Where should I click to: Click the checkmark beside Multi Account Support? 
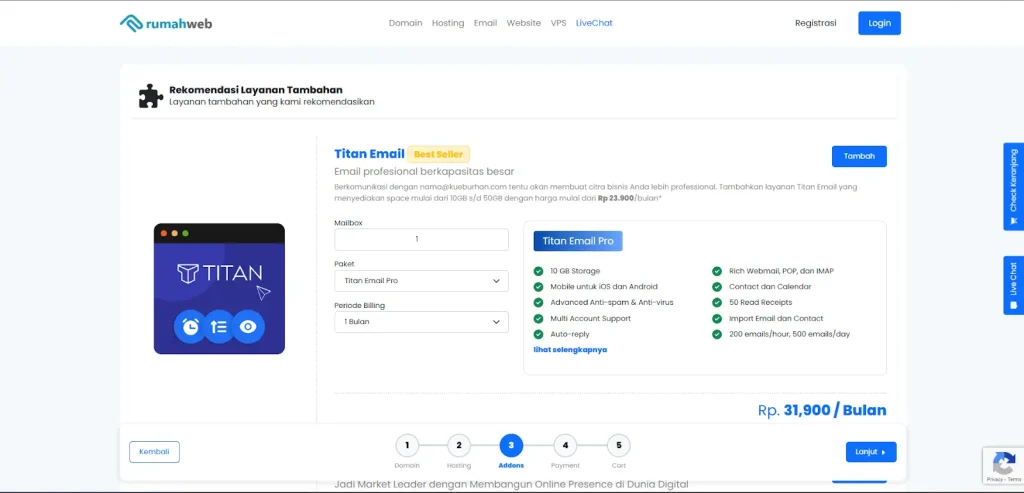tap(538, 319)
